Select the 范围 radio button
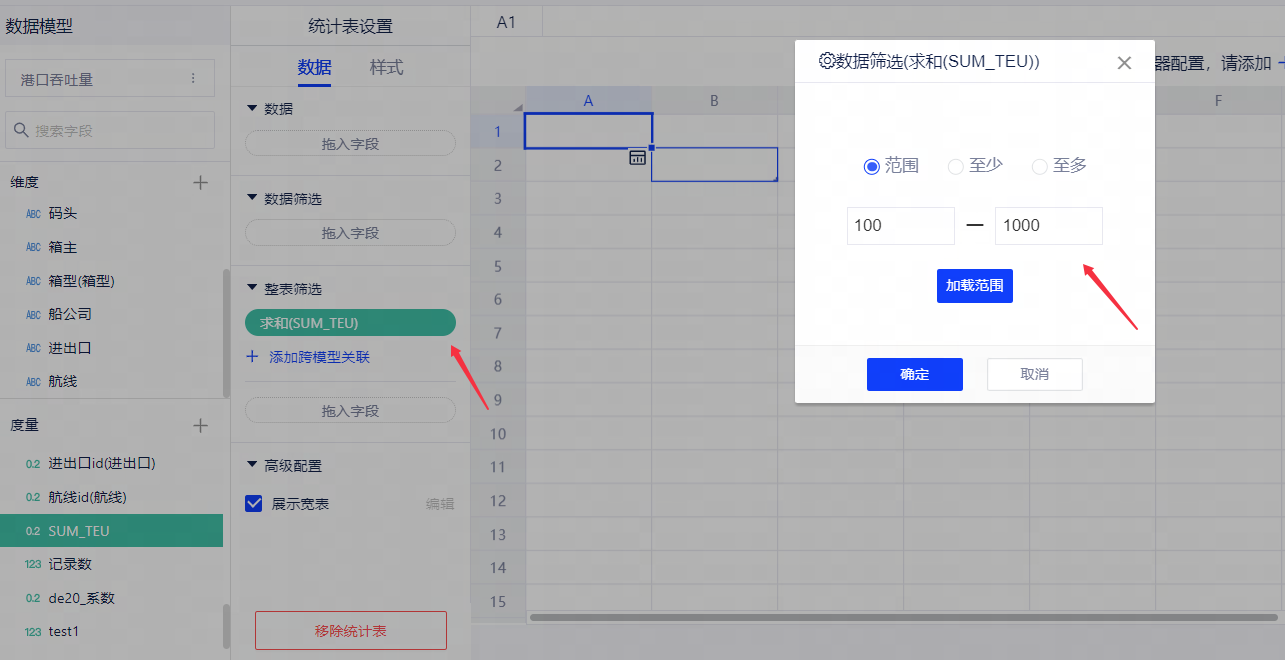 tap(871, 167)
